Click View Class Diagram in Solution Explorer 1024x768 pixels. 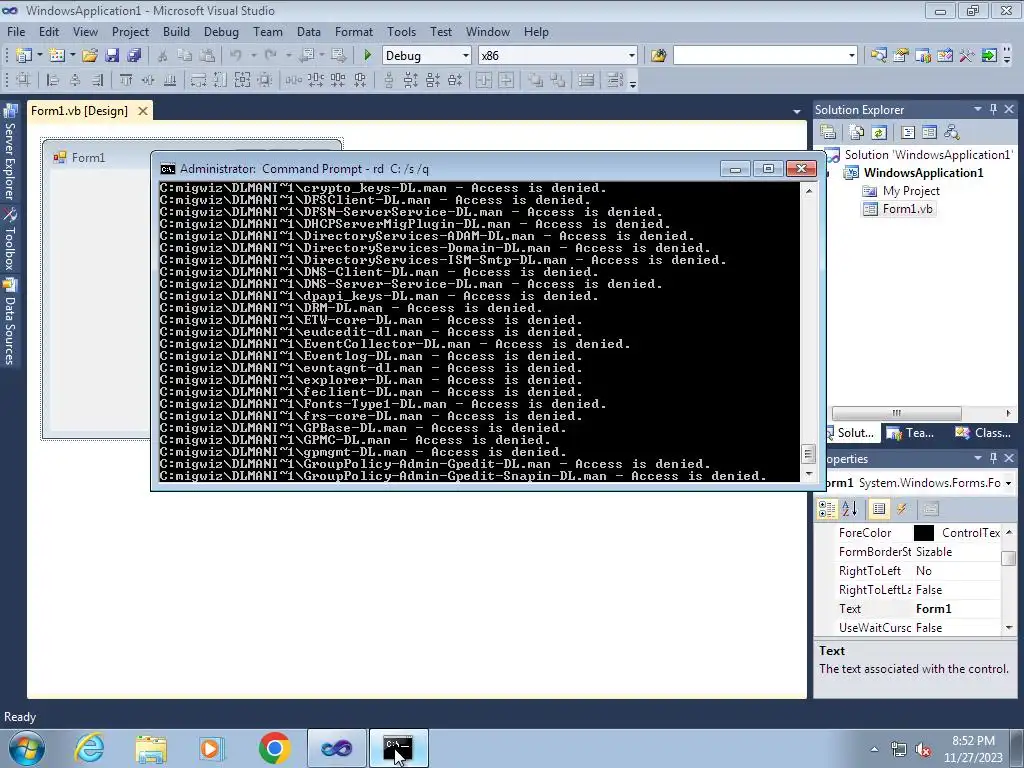pos(952,133)
